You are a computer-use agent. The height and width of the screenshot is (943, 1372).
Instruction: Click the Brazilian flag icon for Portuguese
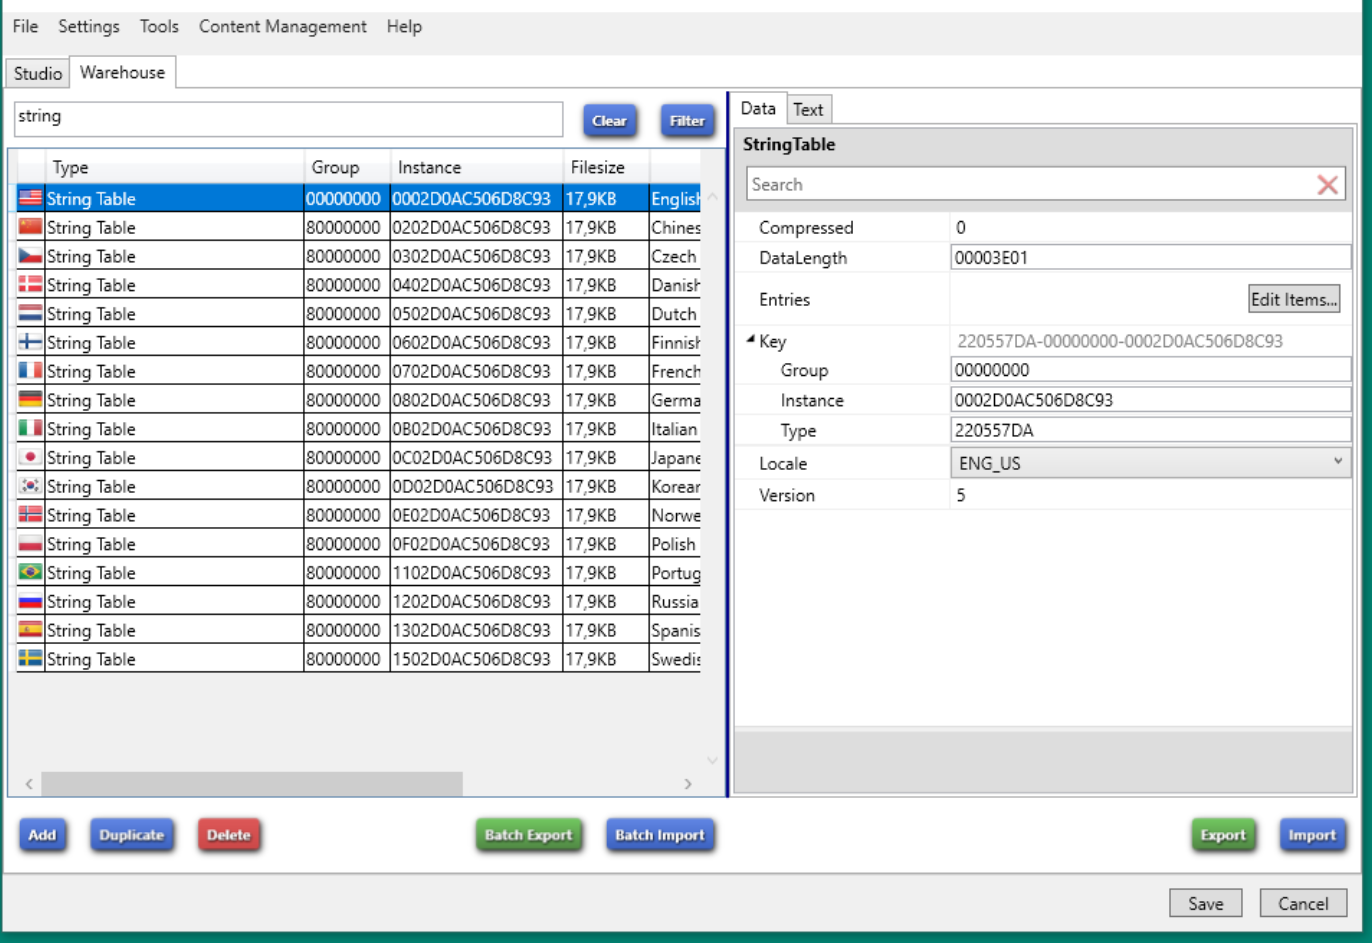30,572
